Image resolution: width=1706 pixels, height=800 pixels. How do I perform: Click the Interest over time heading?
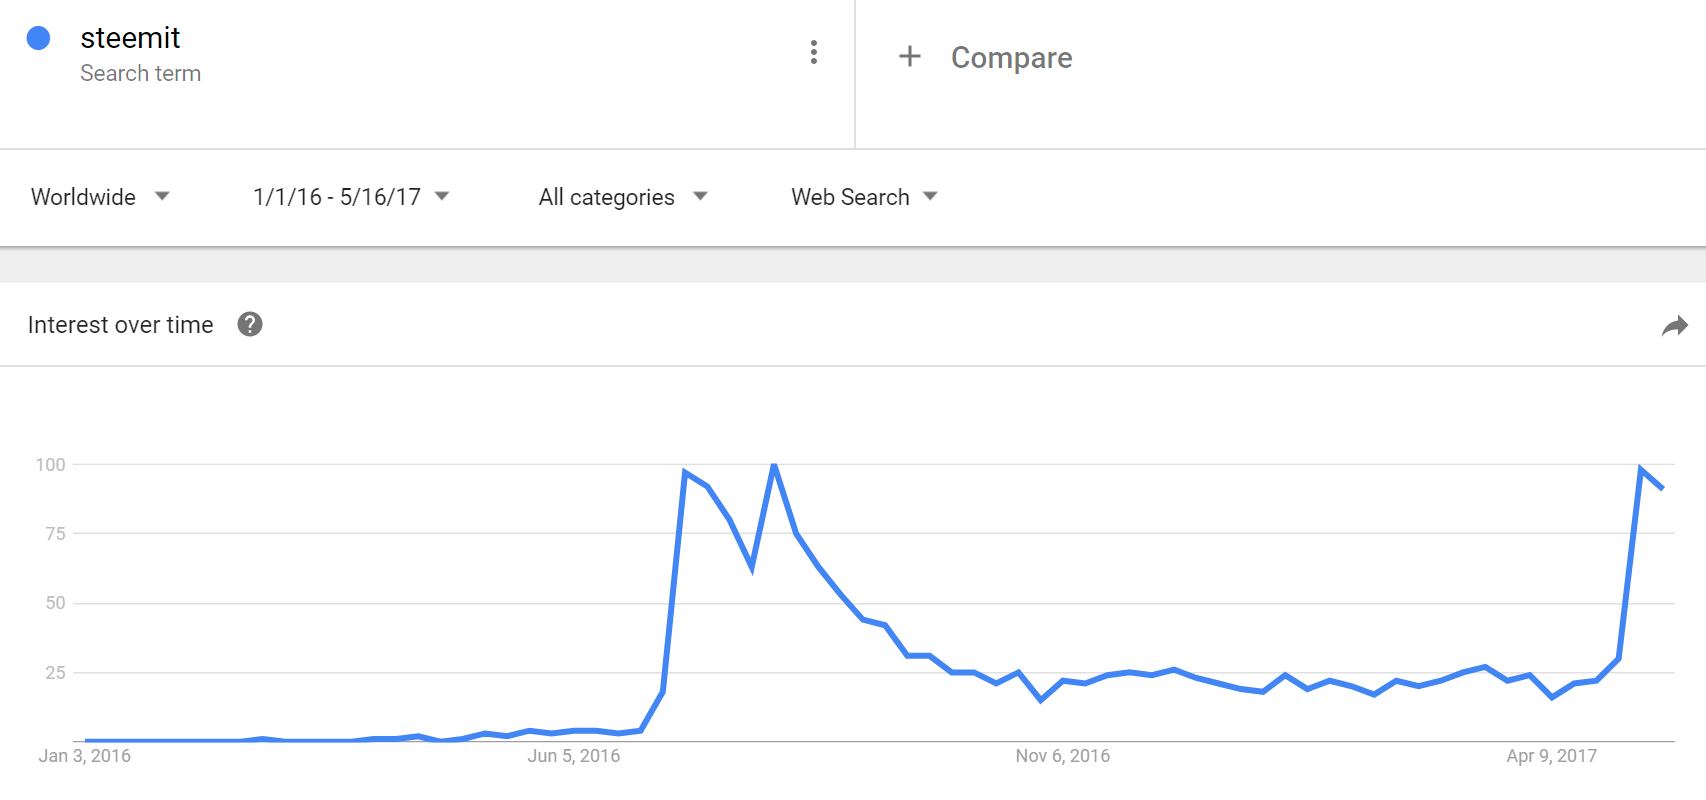(x=120, y=325)
